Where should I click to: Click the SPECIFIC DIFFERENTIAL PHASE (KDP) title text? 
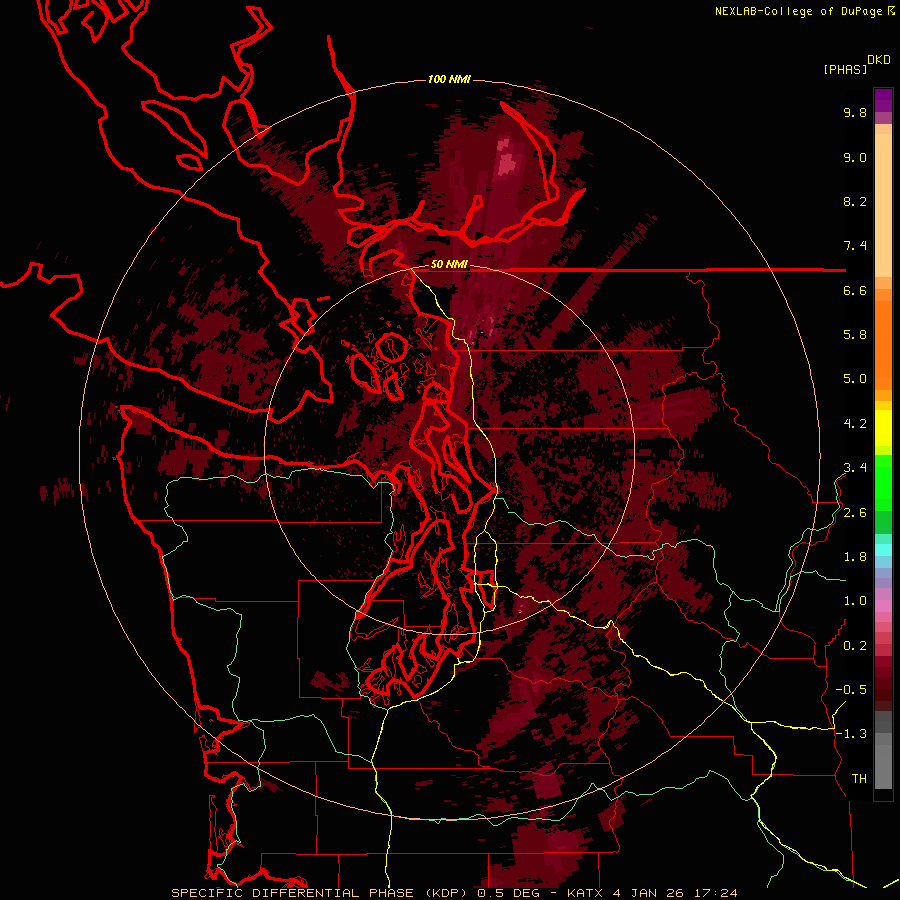(321, 893)
